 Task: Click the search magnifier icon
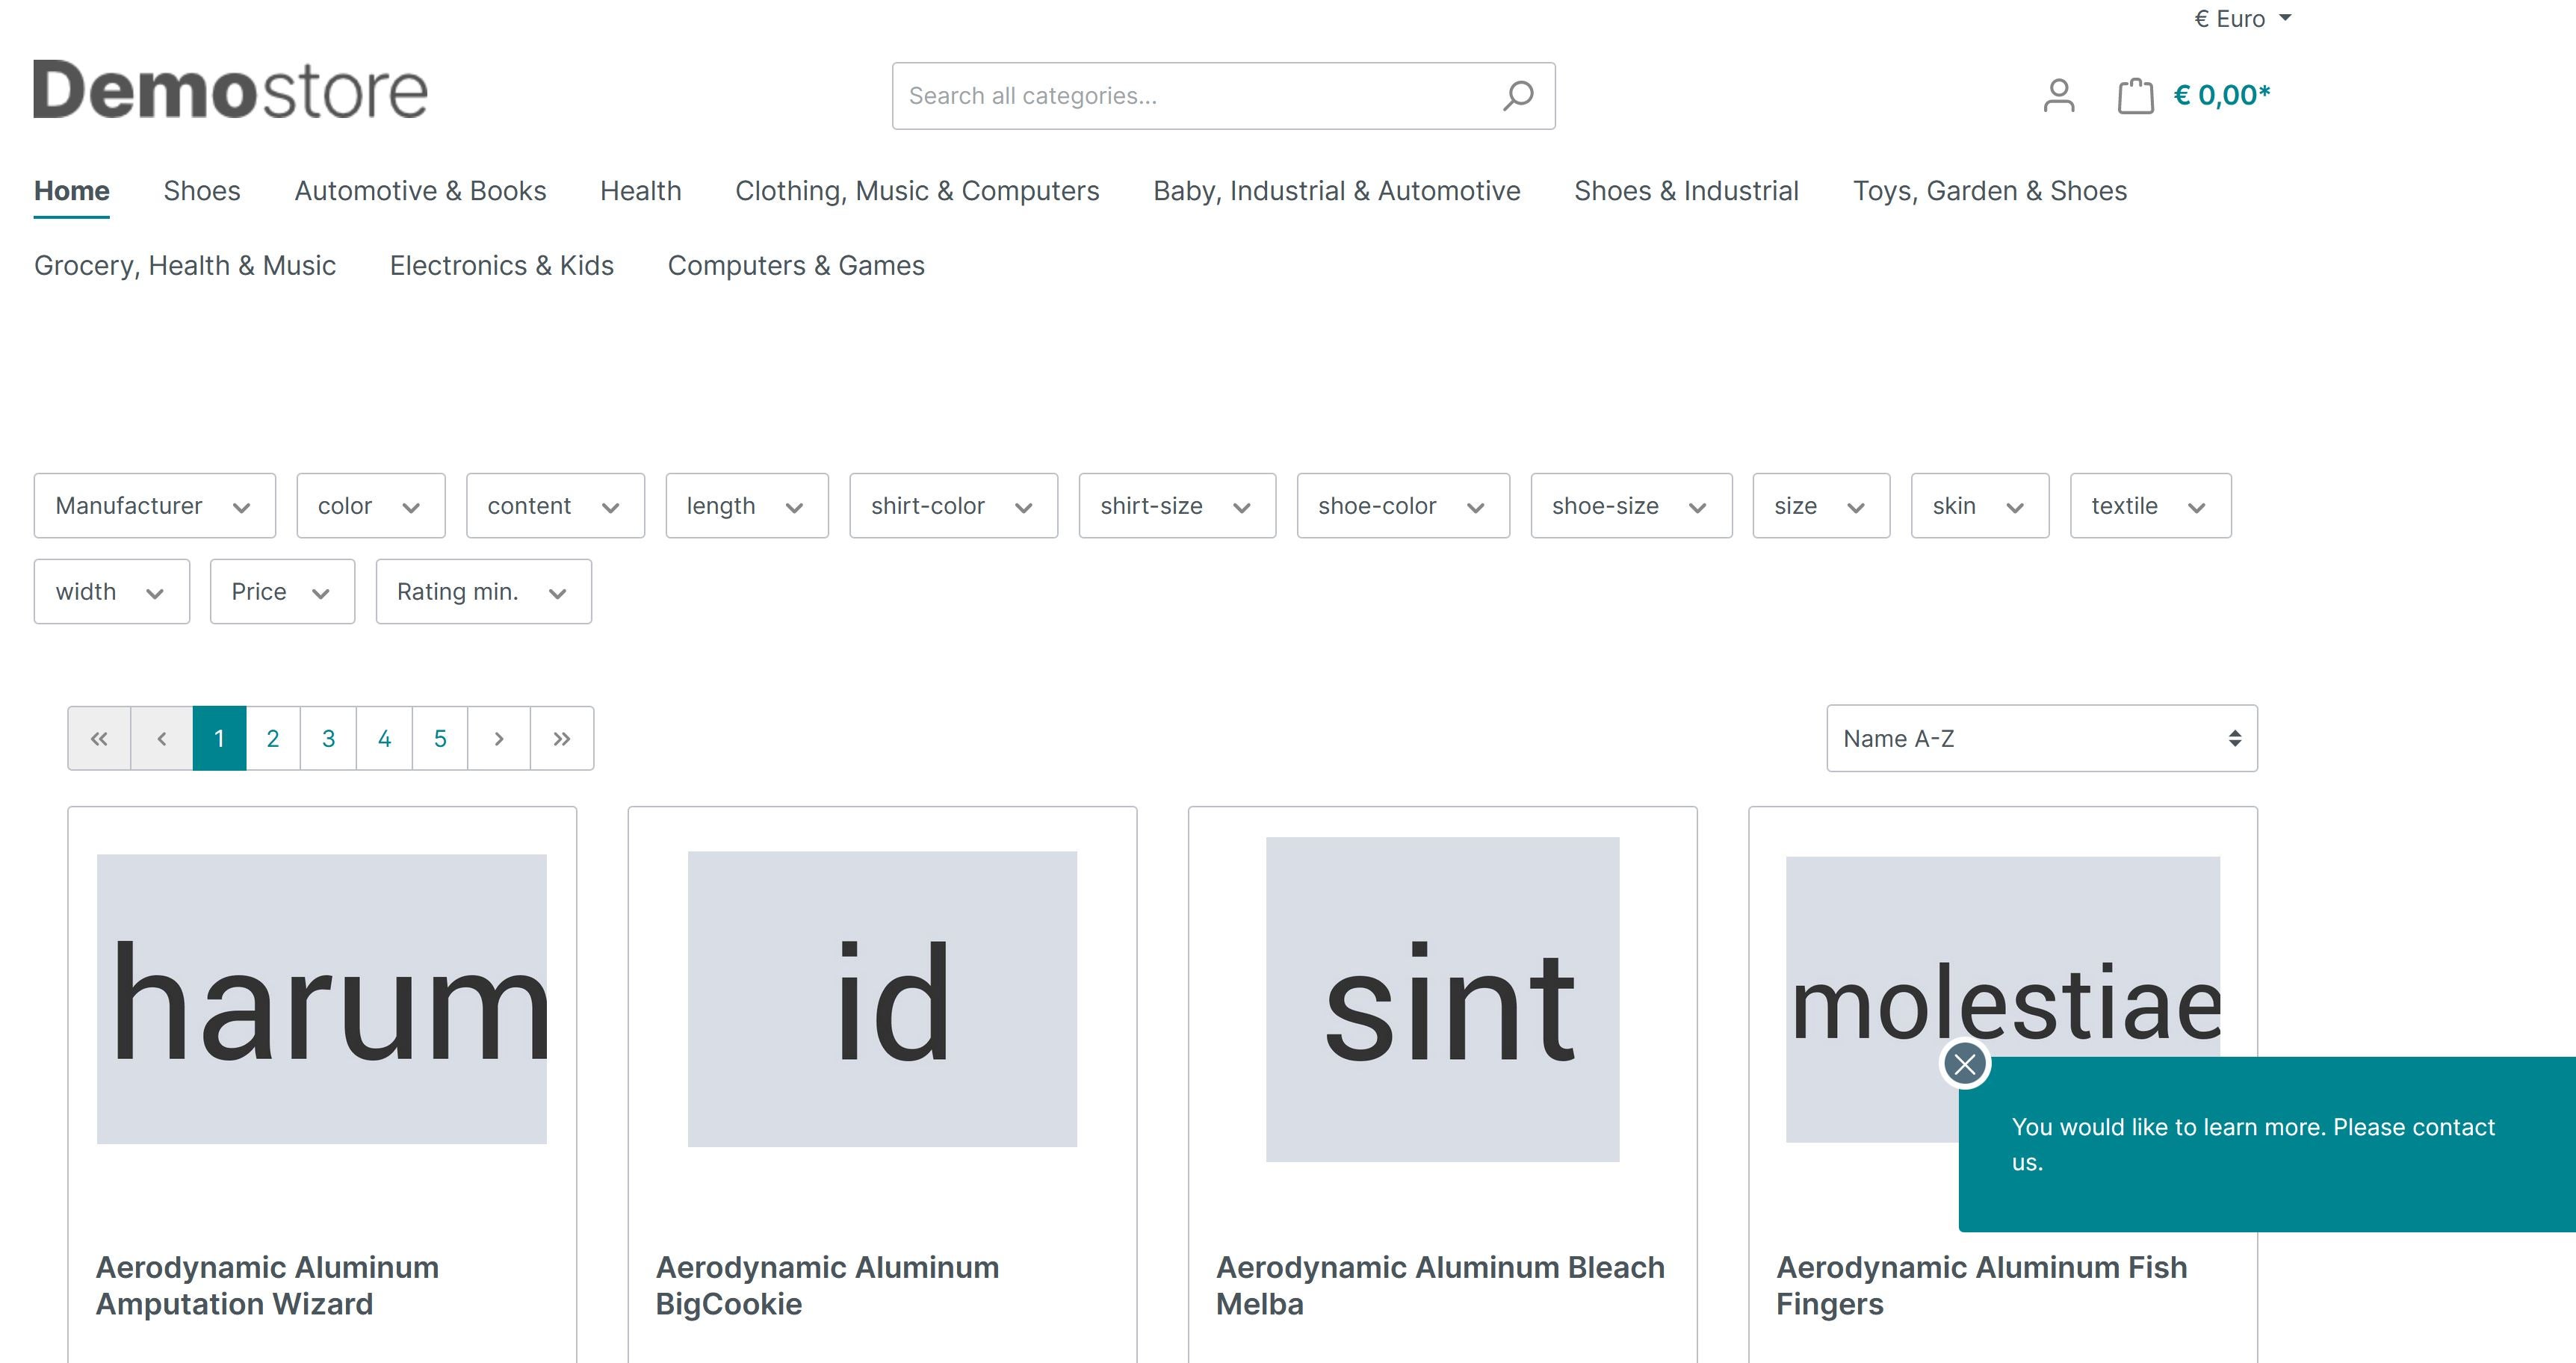pyautogui.click(x=1517, y=93)
